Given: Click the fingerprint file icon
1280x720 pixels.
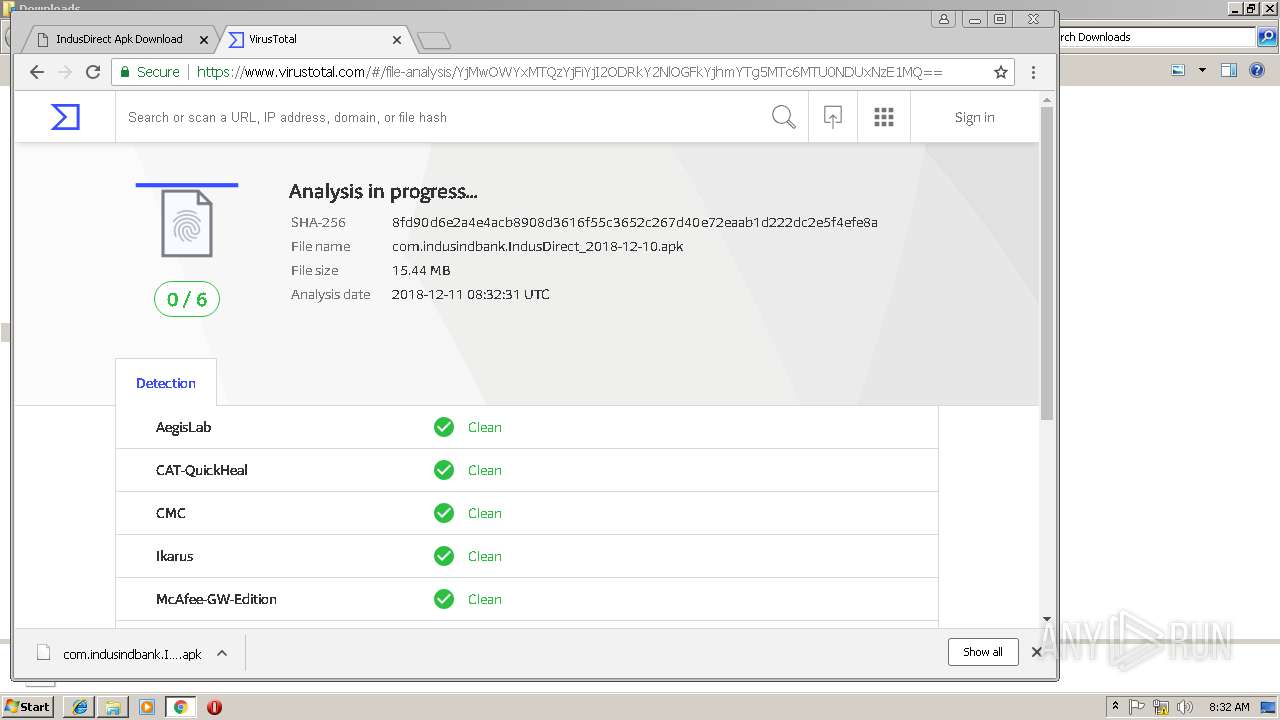Looking at the screenshot, I should [x=187, y=224].
